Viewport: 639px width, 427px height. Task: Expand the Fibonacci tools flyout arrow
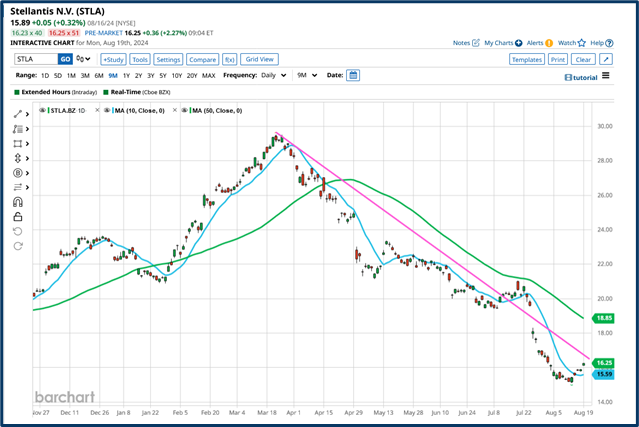pos(27,129)
